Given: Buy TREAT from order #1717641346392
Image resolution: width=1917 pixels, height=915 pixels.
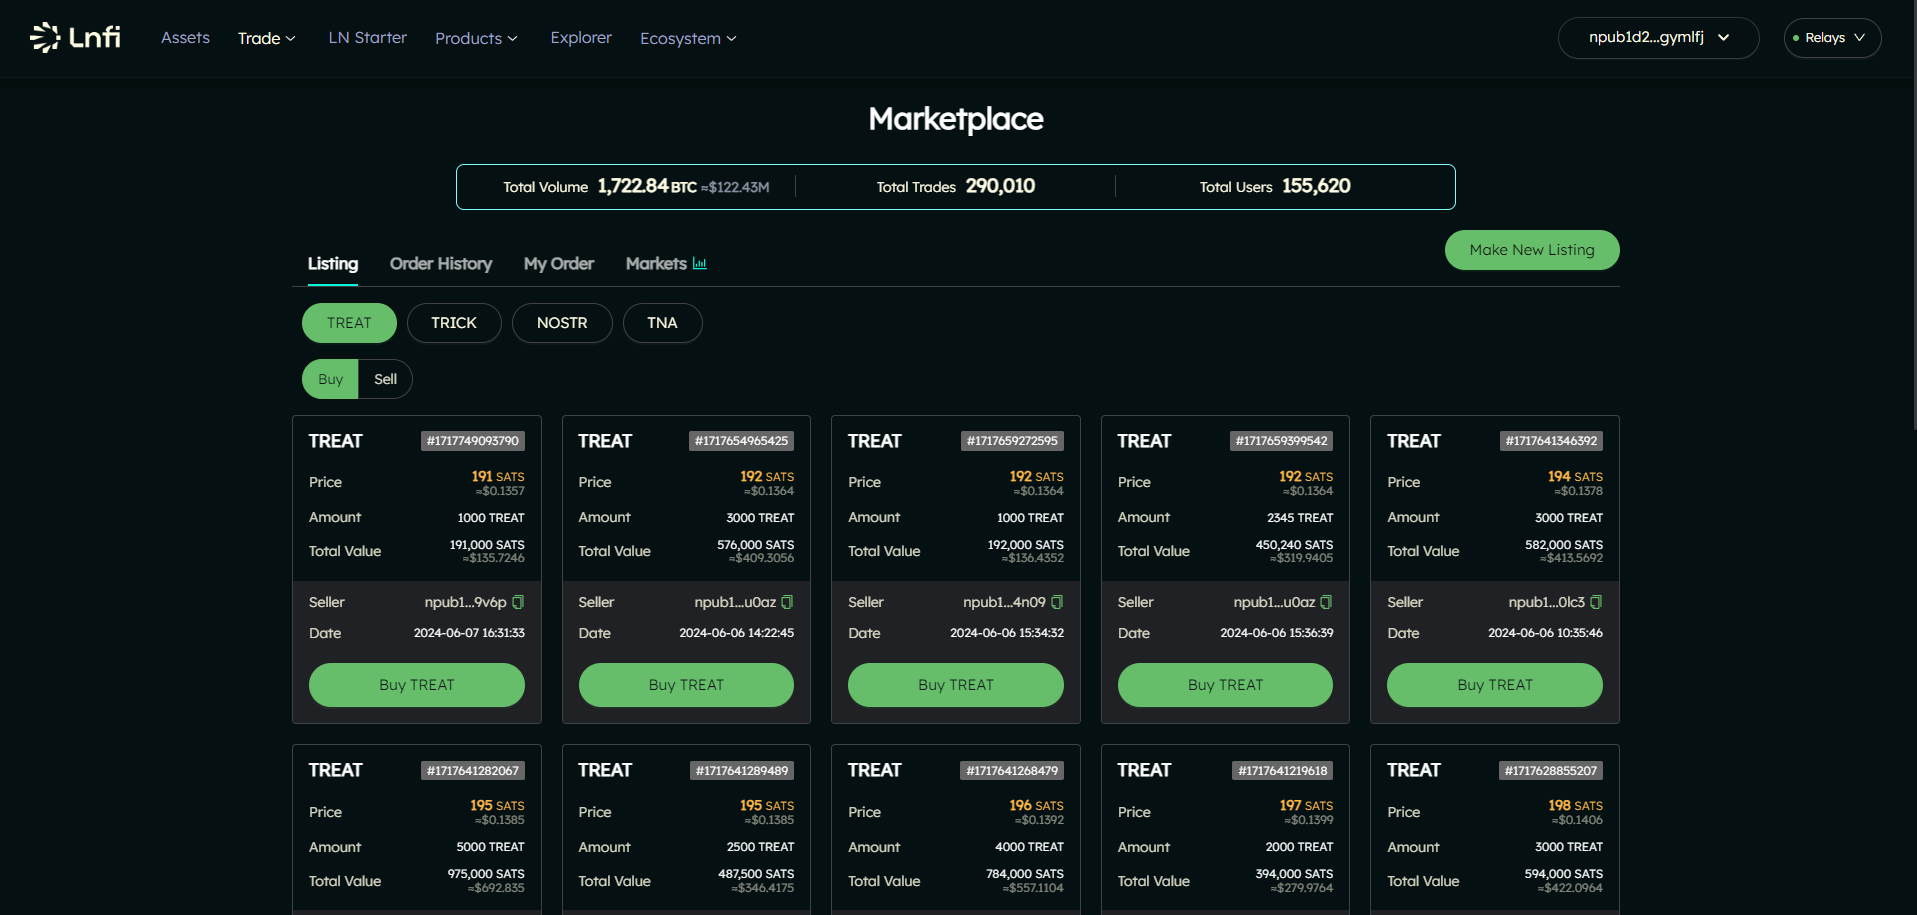Looking at the screenshot, I should pos(1495,685).
